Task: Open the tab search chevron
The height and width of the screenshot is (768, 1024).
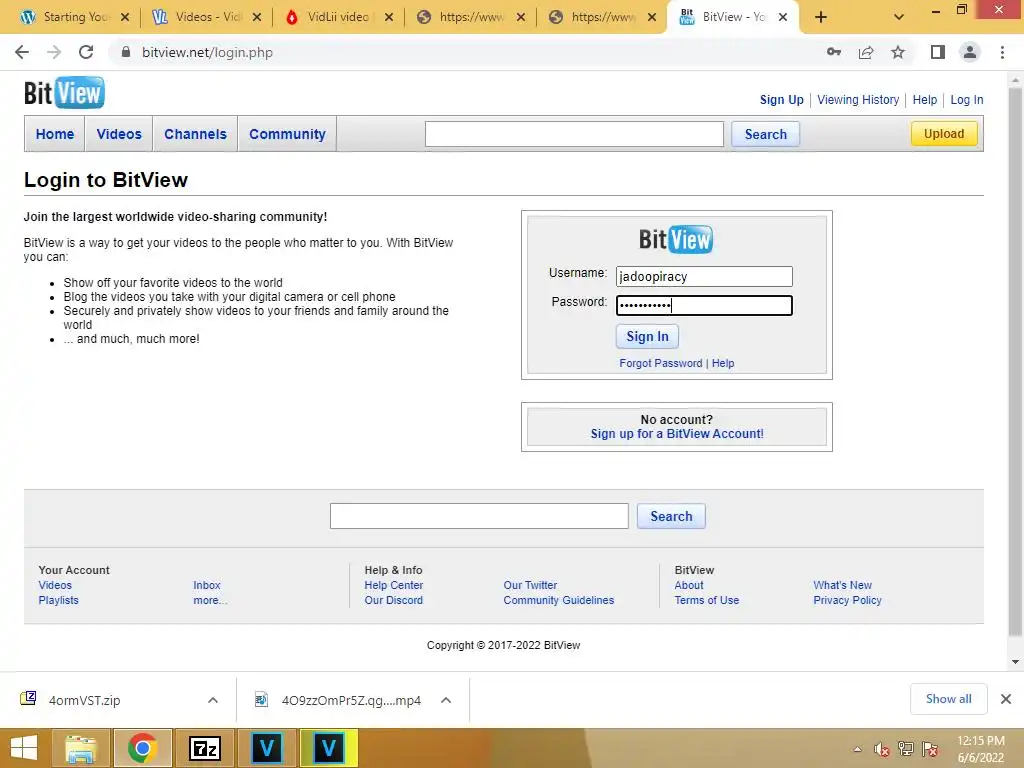Action: (899, 17)
